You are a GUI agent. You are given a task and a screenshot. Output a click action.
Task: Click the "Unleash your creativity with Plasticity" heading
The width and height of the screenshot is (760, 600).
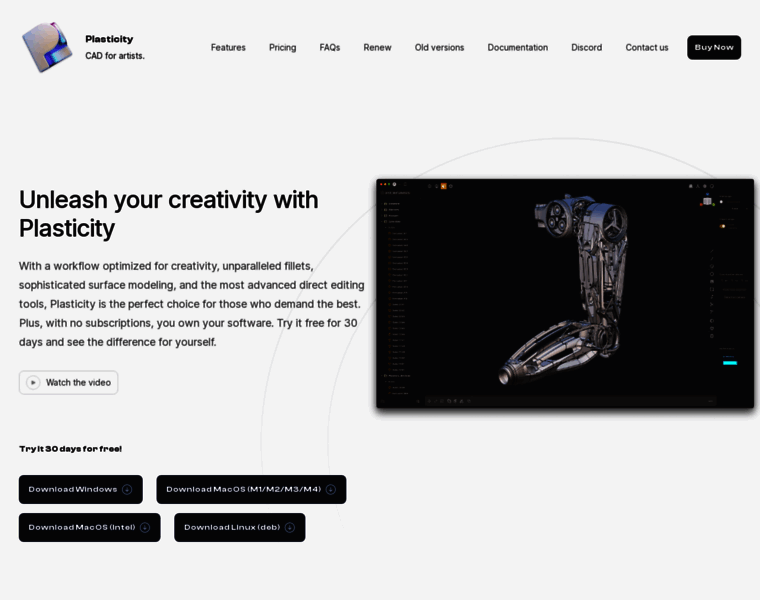[x=169, y=214]
